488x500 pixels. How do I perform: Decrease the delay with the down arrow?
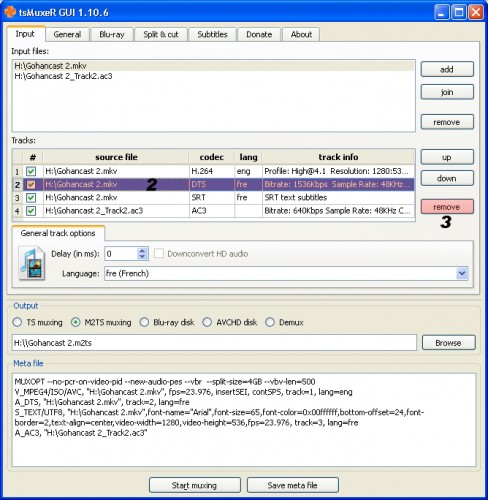pos(142,257)
